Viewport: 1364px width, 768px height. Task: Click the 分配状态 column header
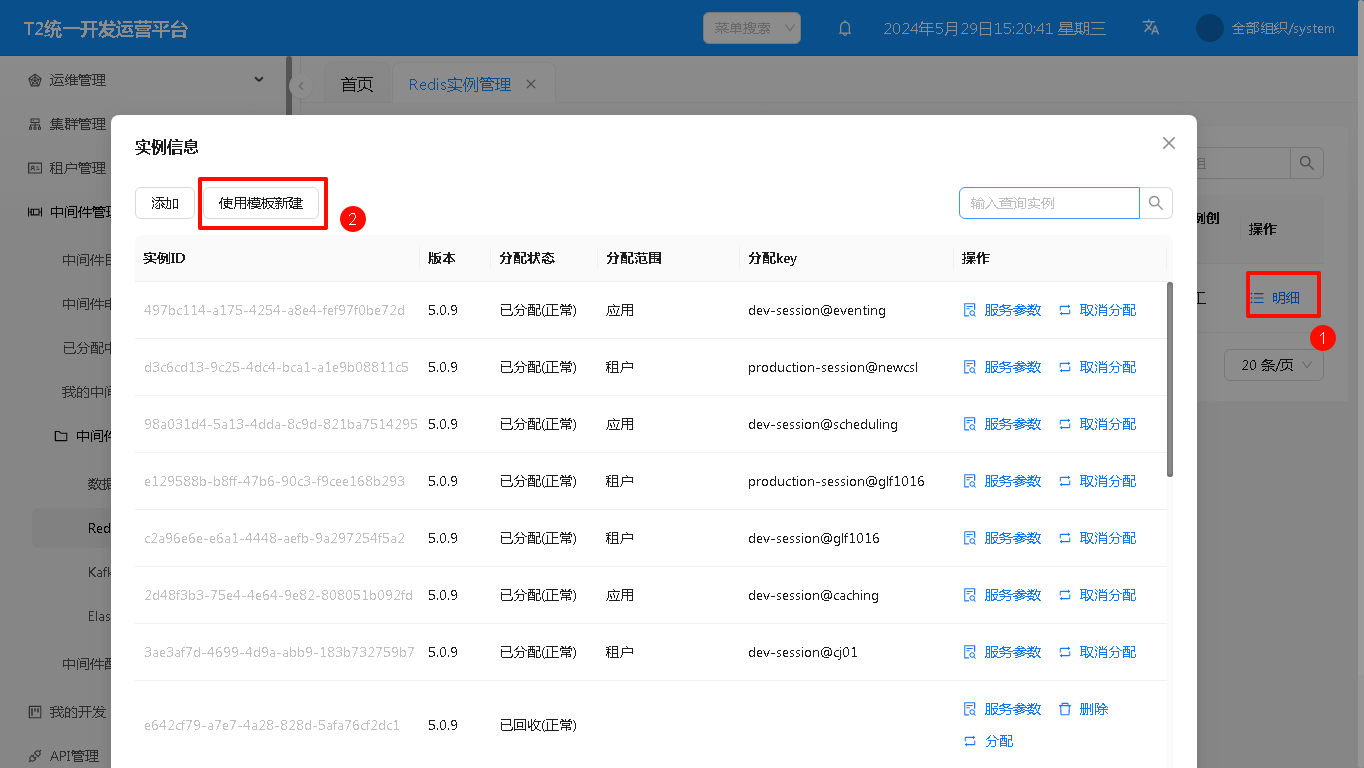(527, 258)
